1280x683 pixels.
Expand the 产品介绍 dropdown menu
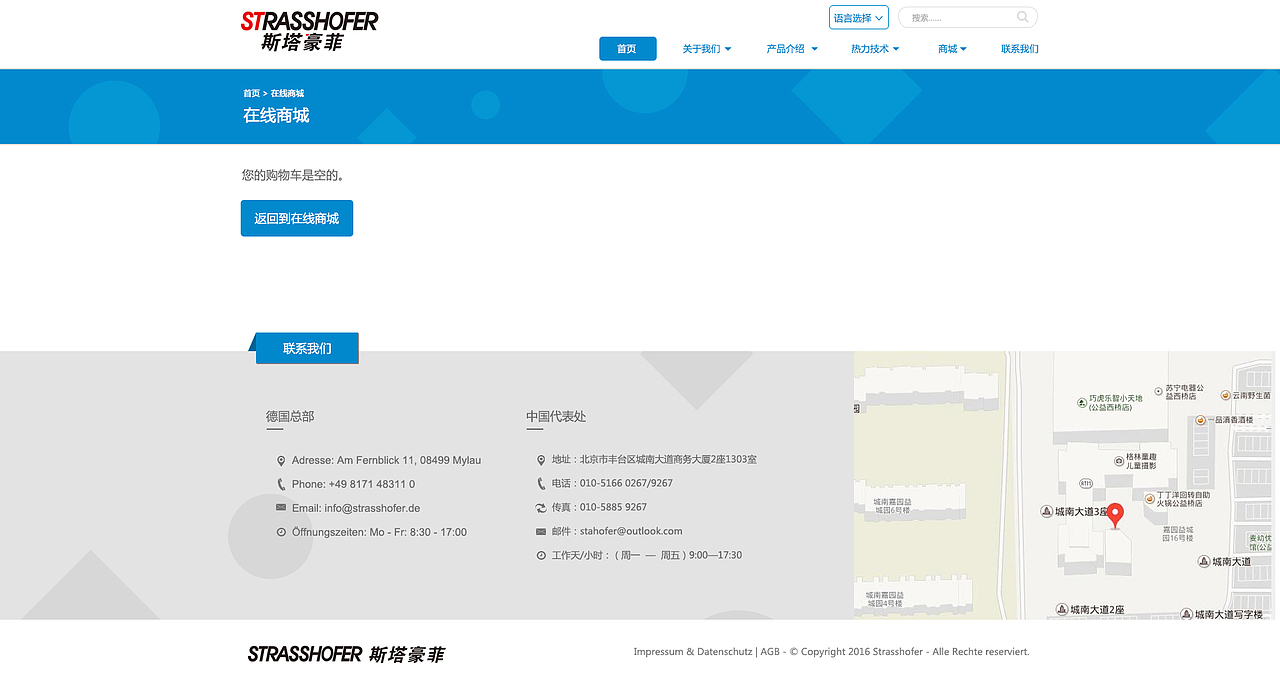tap(791, 48)
